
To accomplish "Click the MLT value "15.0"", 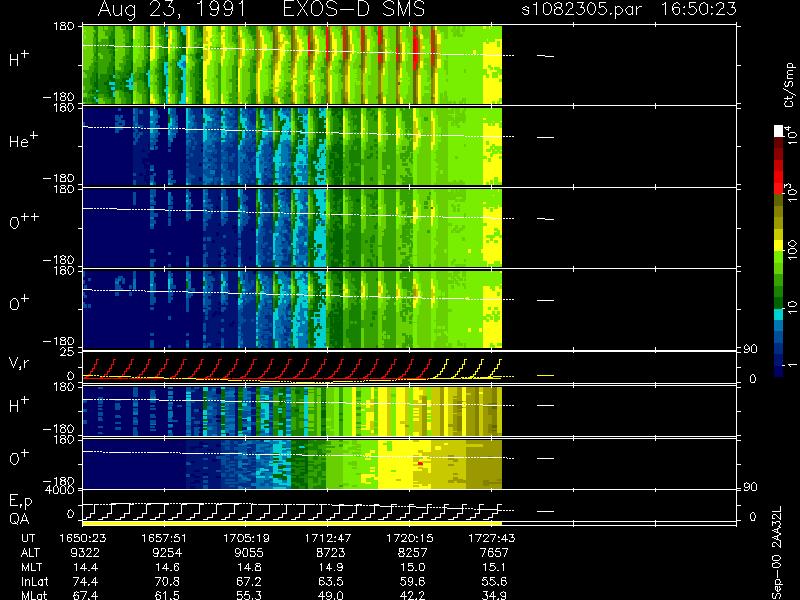I will pos(413,567).
